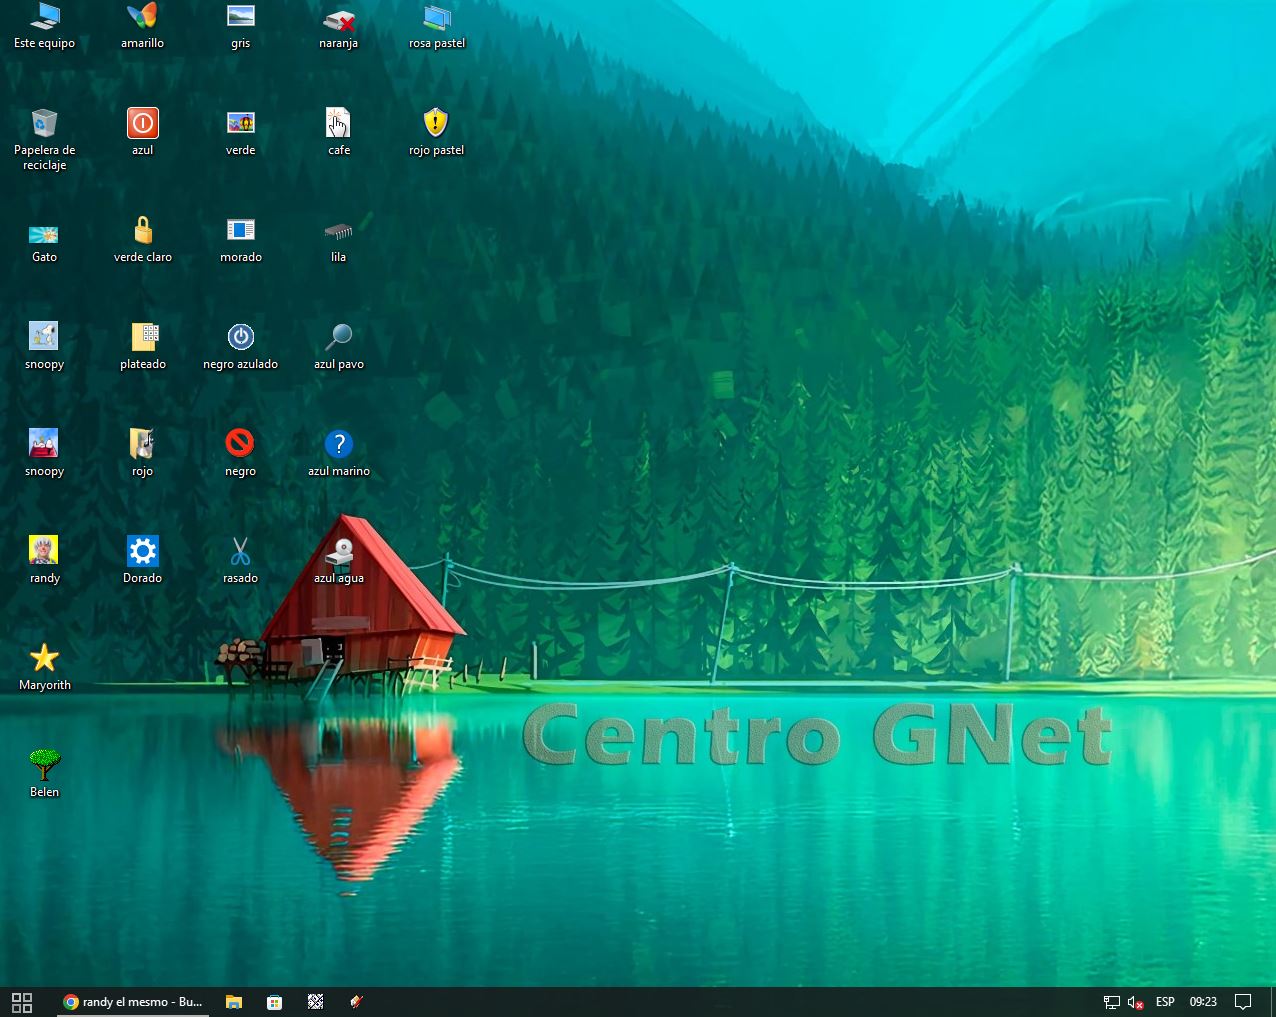Select the 'verde claro' padlock icon
Screen dimensions: 1276x1017
(x=143, y=231)
